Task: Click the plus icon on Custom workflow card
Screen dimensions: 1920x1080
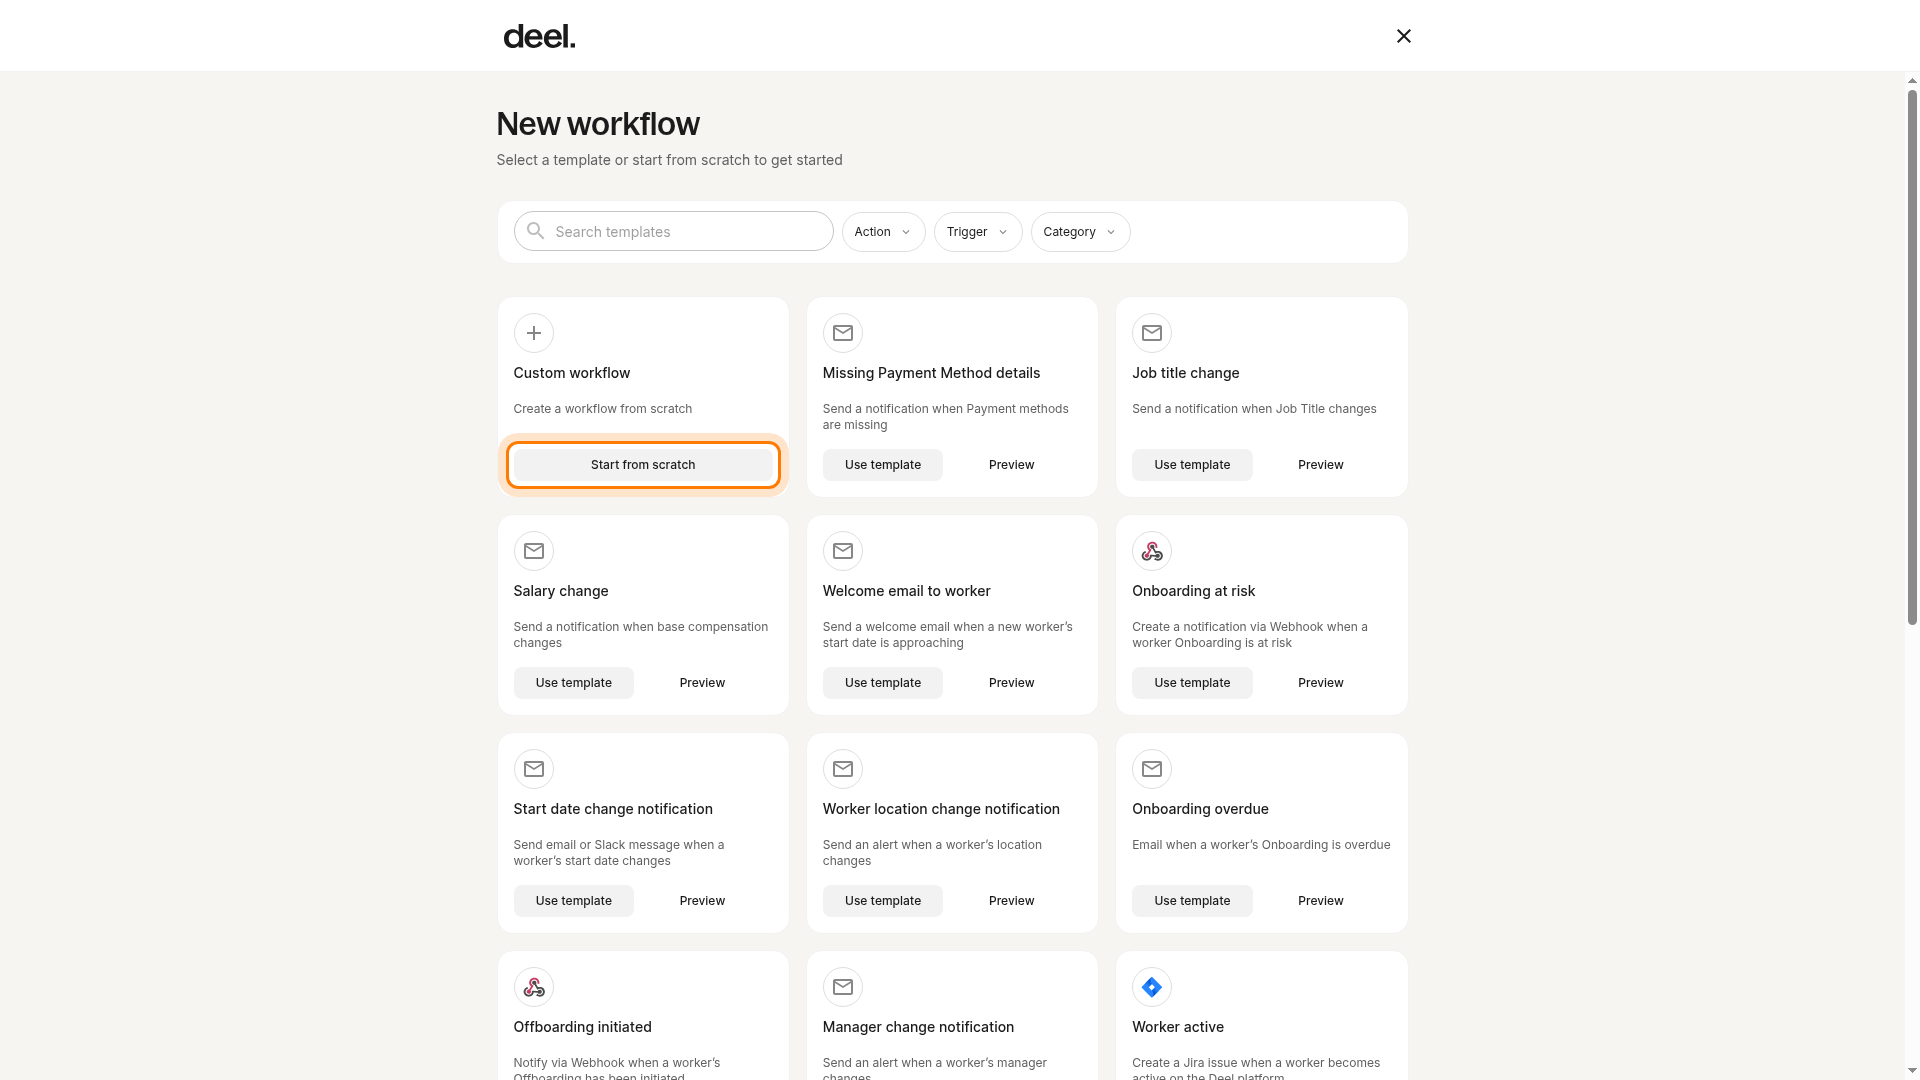Action: click(533, 333)
